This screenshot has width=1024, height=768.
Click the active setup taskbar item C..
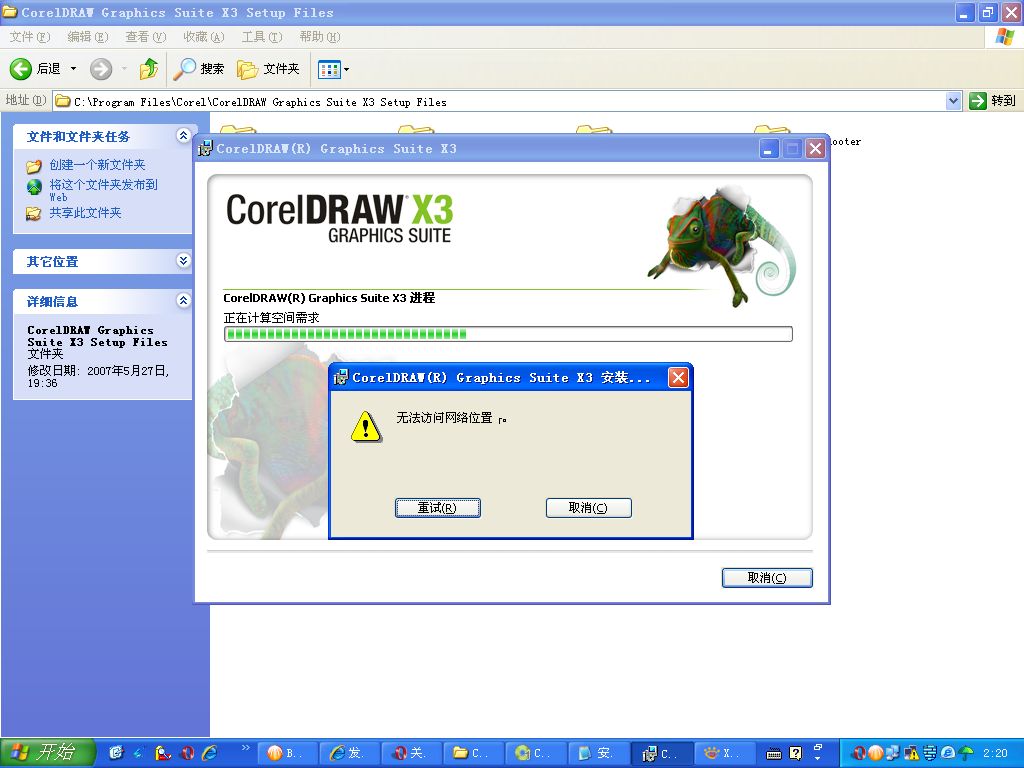(x=662, y=753)
